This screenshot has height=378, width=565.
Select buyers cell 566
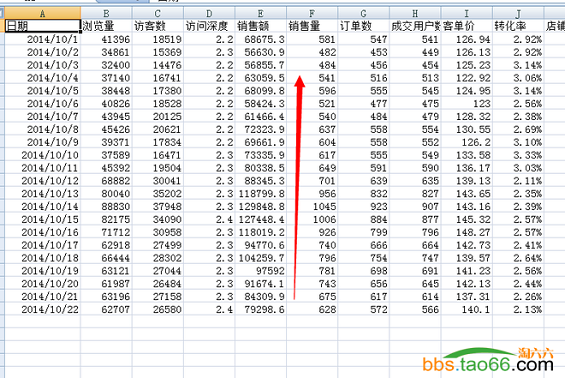[x=415, y=309]
